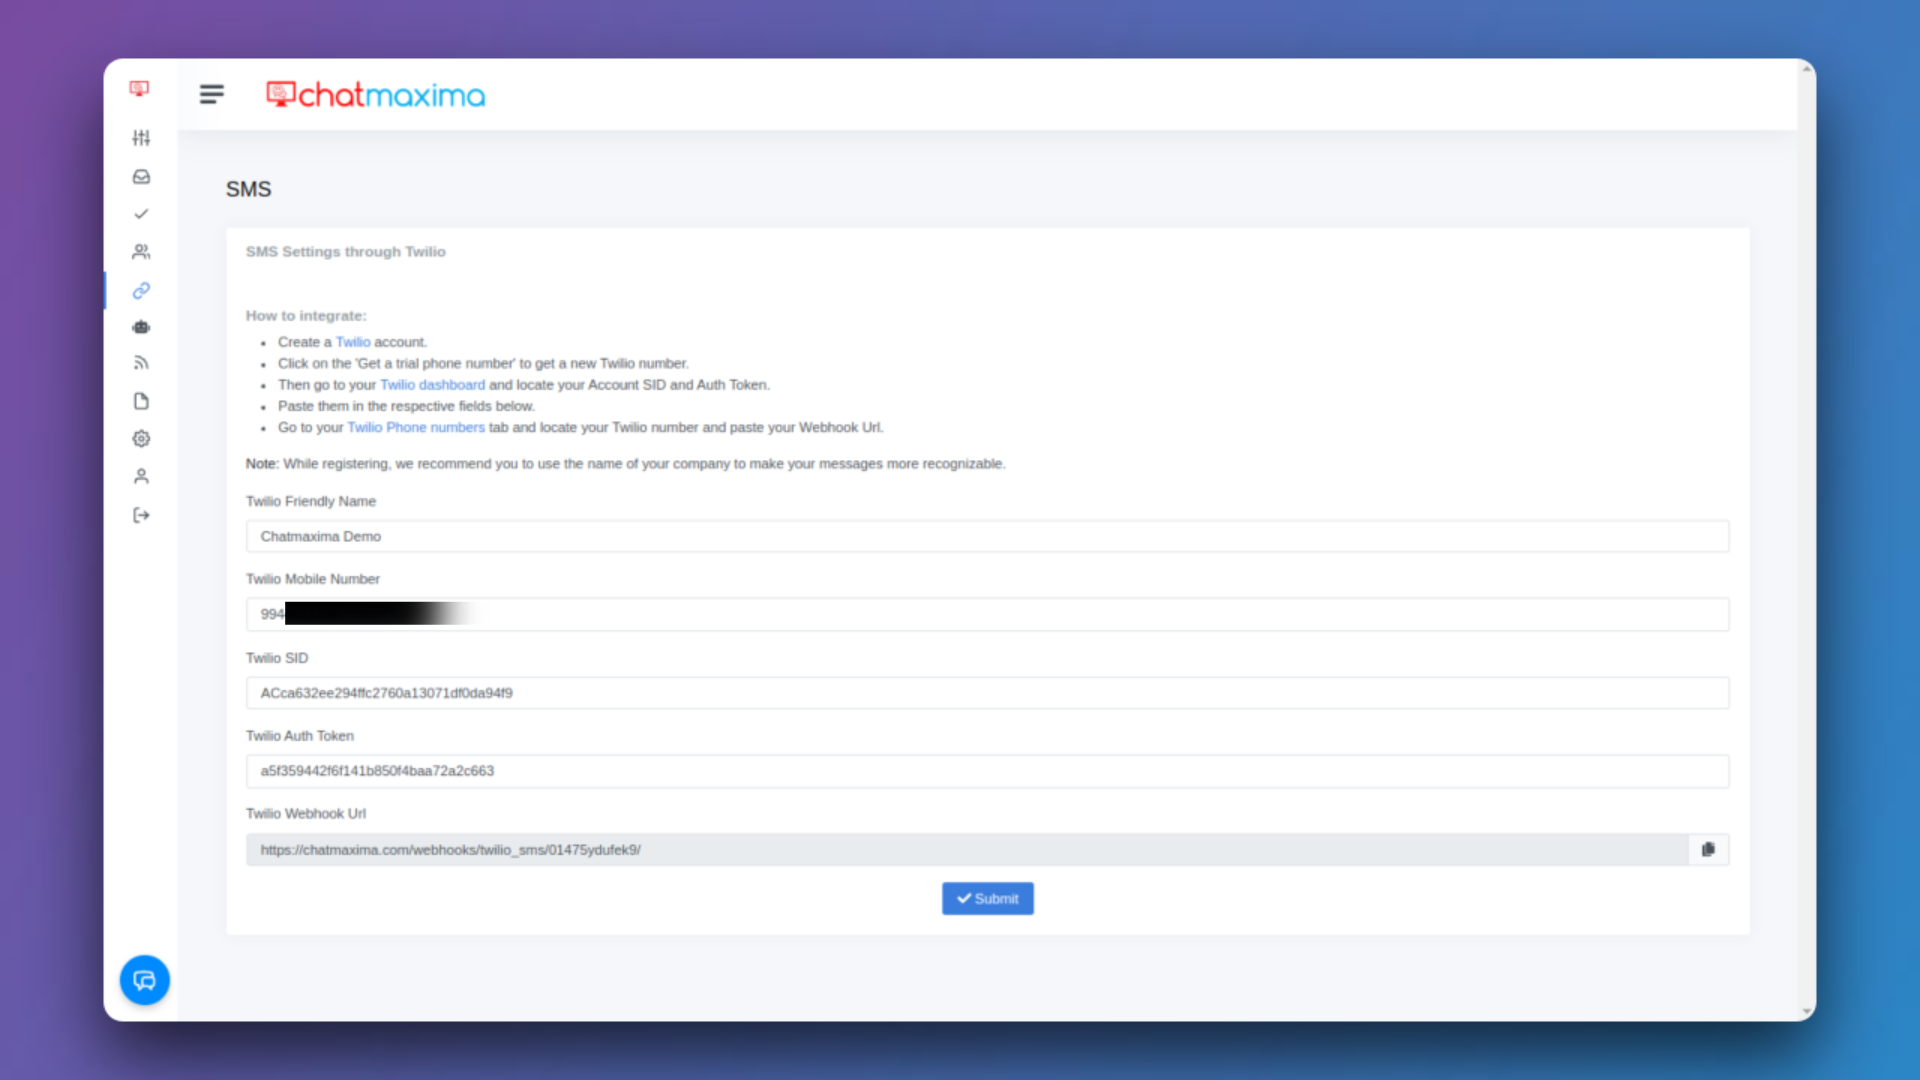
Task: Select the checkmark icon in sidebar
Action: 141,214
